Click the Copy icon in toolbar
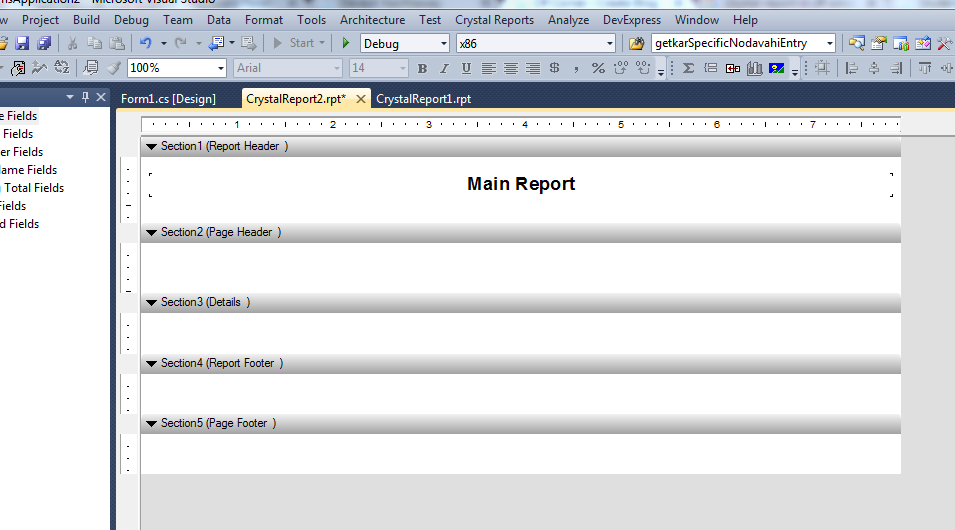This screenshot has width=955, height=530. coord(94,43)
